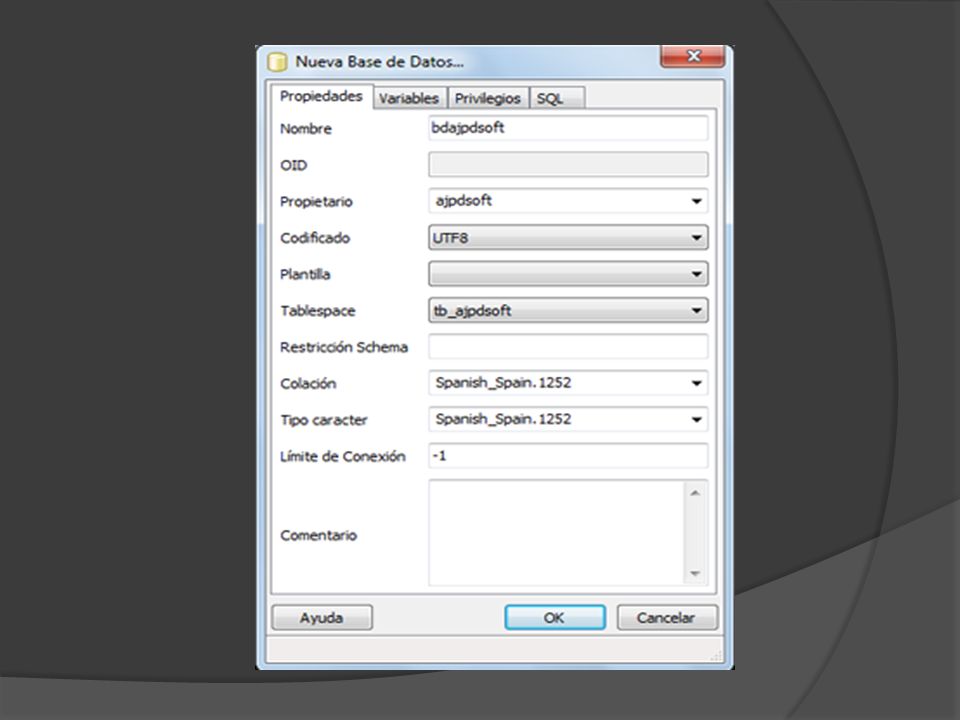Screen dimensions: 960x720
Task: Open the Privilegios tab
Action: (488, 98)
